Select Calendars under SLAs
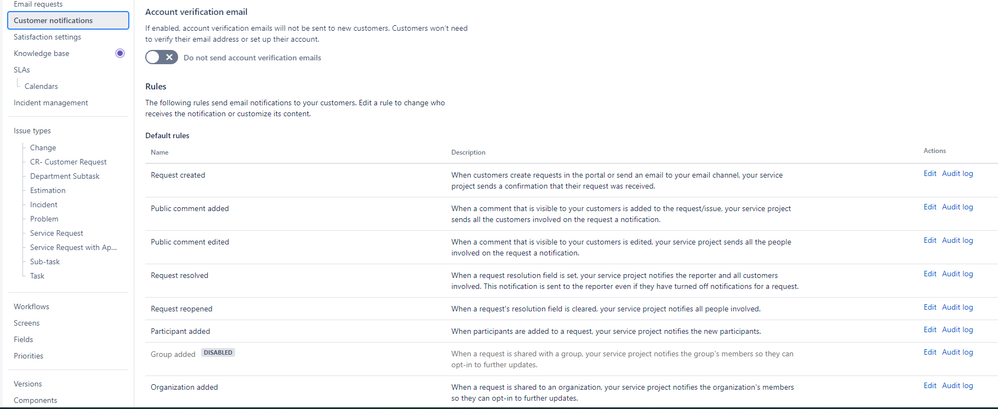This screenshot has height=409, width=998. [41, 86]
